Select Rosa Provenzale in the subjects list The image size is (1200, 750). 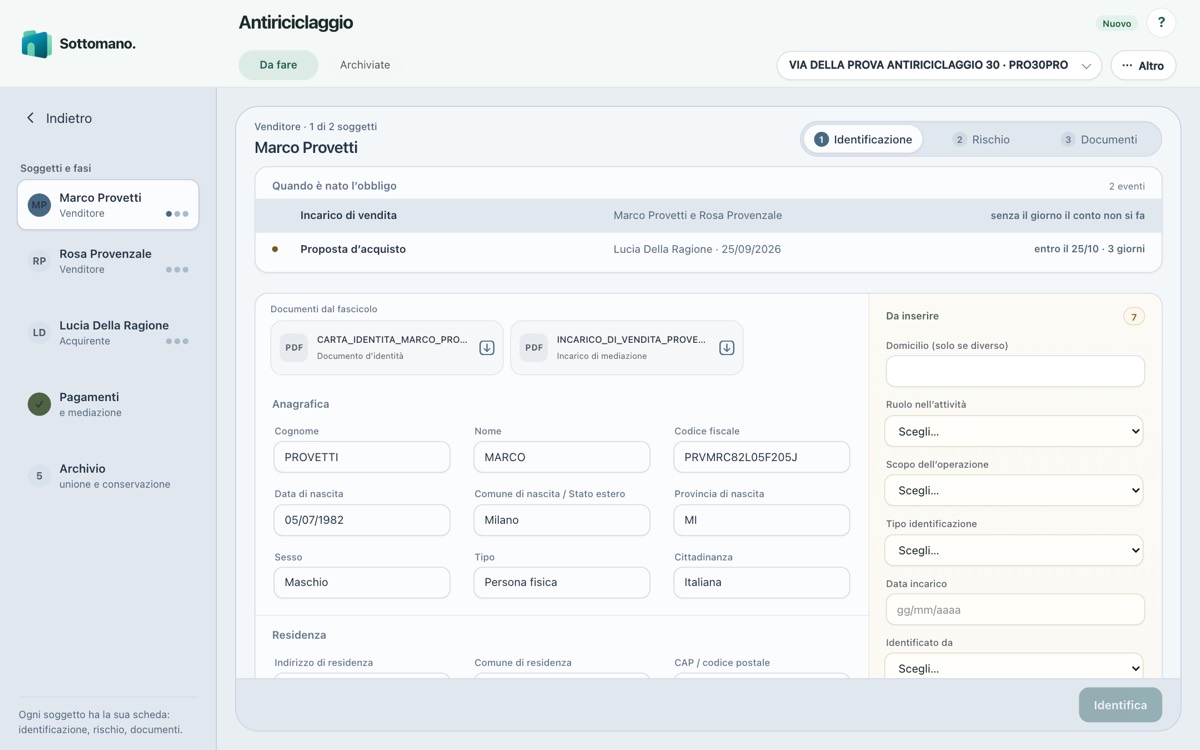(x=108, y=261)
